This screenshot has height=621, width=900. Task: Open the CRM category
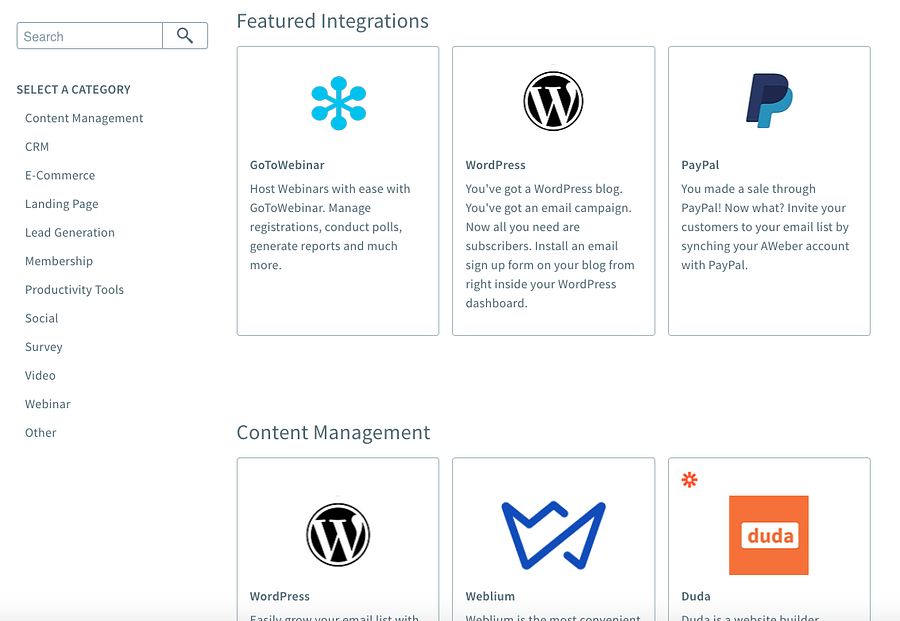click(36, 146)
